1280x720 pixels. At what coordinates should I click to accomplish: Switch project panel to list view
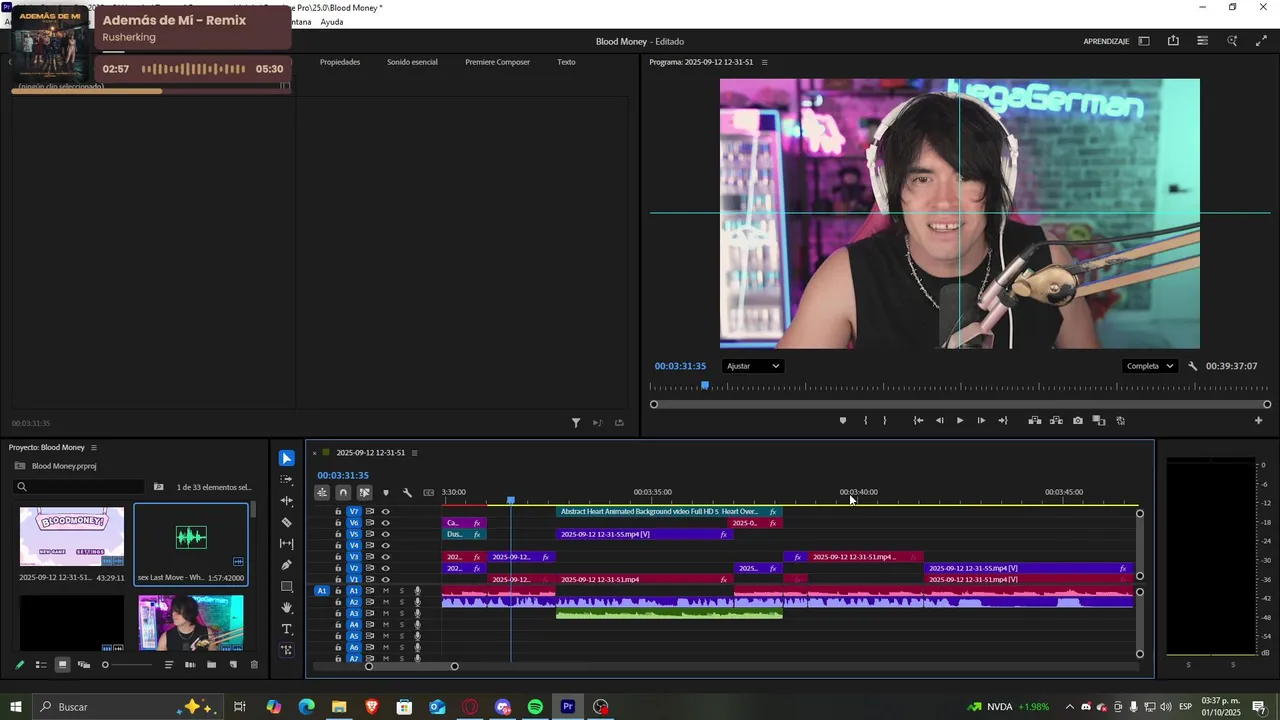[x=41, y=665]
